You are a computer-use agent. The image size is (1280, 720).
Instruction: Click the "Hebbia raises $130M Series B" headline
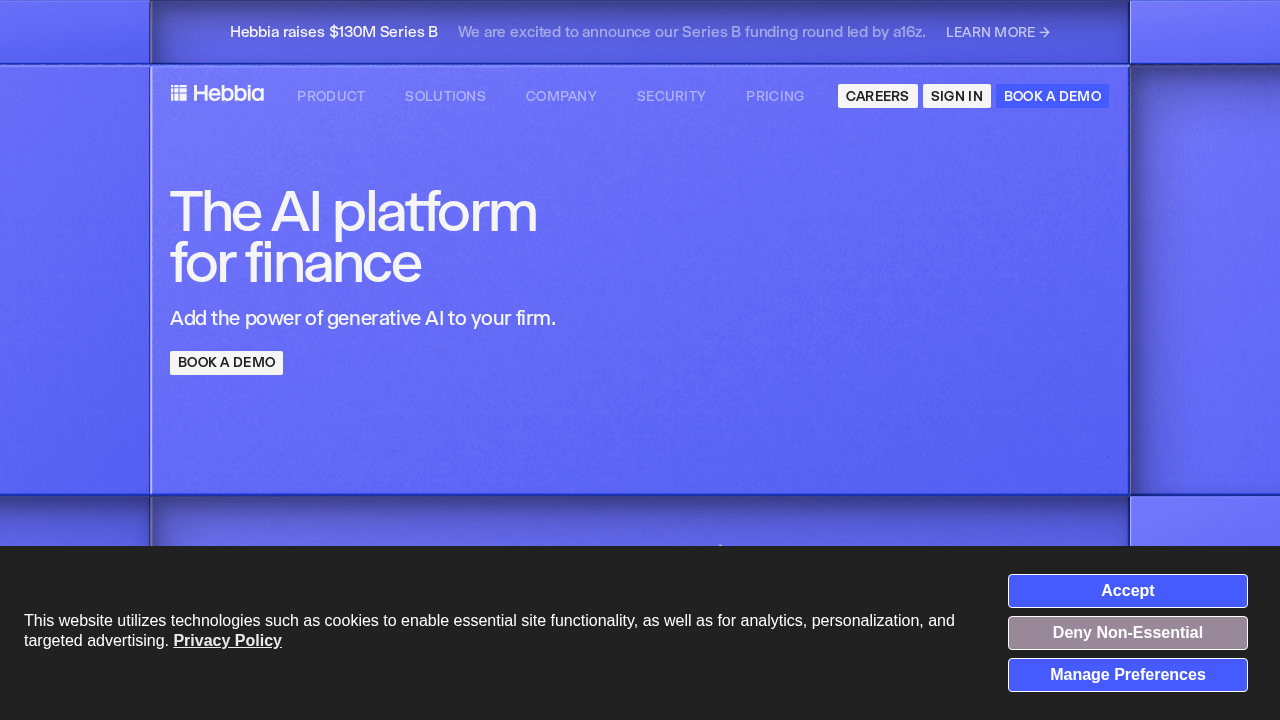[334, 32]
